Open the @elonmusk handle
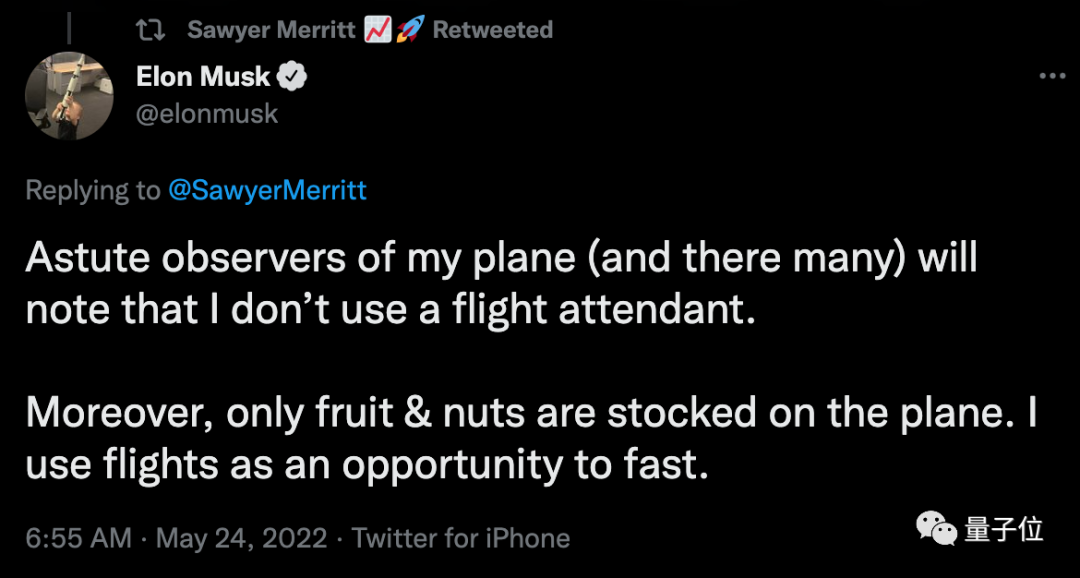Image resolution: width=1080 pixels, height=578 pixels. point(207,113)
